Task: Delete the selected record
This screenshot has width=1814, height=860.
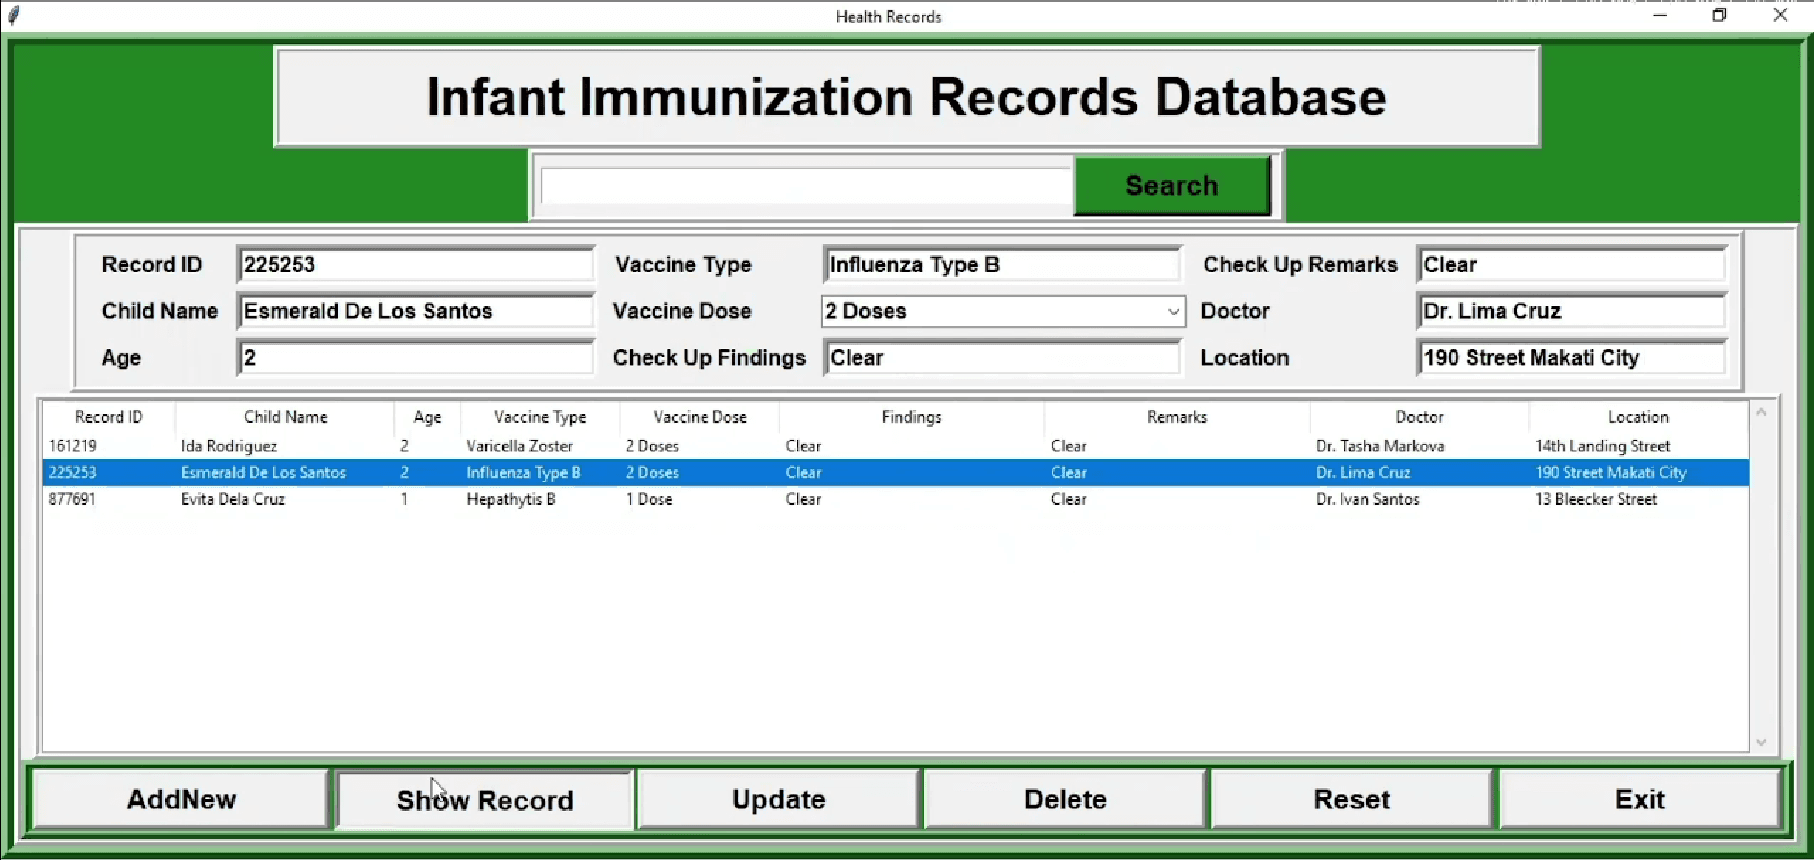Action: point(1065,800)
